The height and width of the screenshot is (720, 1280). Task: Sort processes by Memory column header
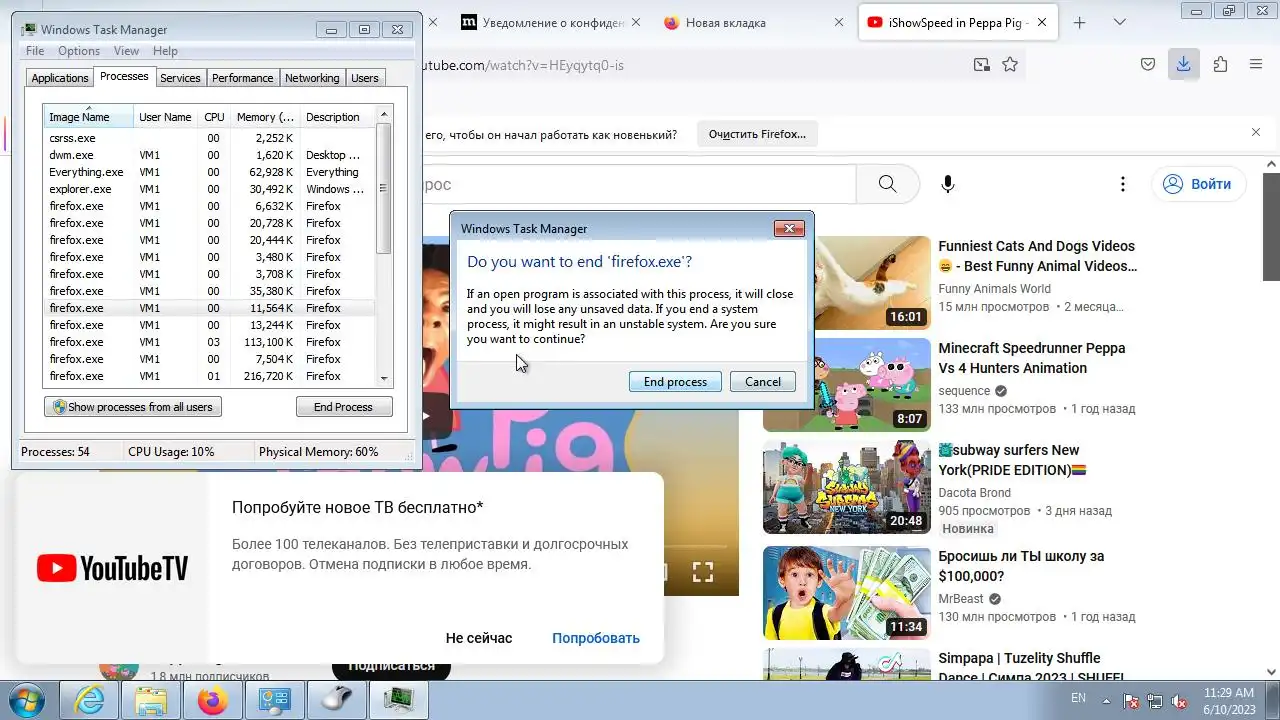pos(265,117)
